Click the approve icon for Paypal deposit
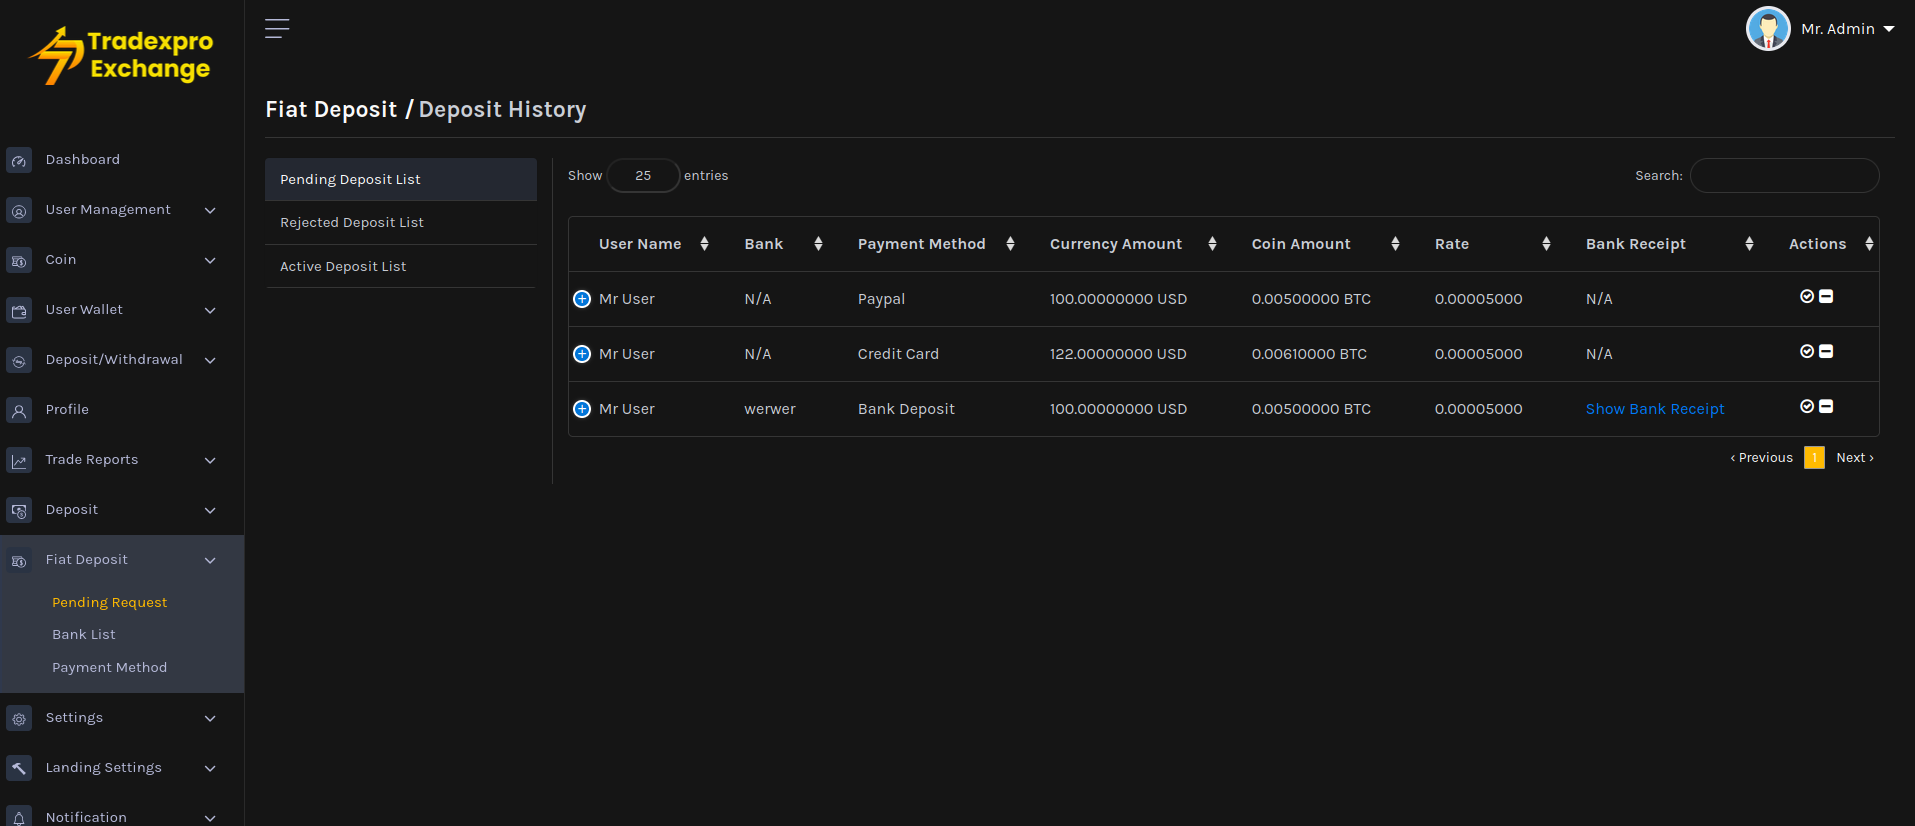 (x=1806, y=297)
